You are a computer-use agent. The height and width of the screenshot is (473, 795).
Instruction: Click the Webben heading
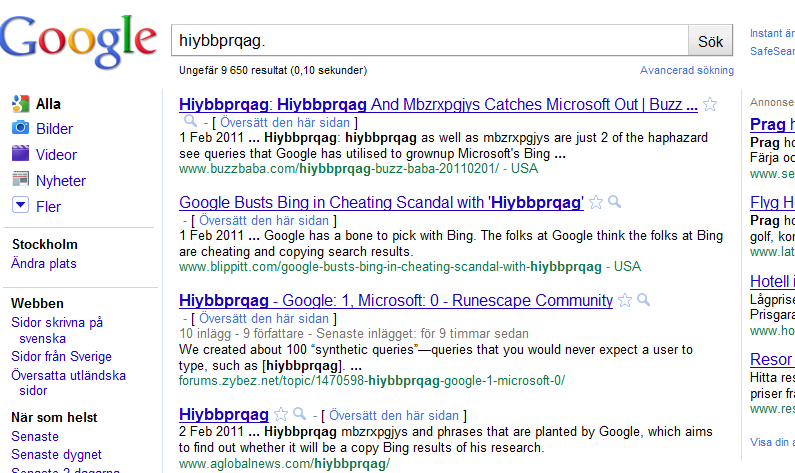coord(38,303)
